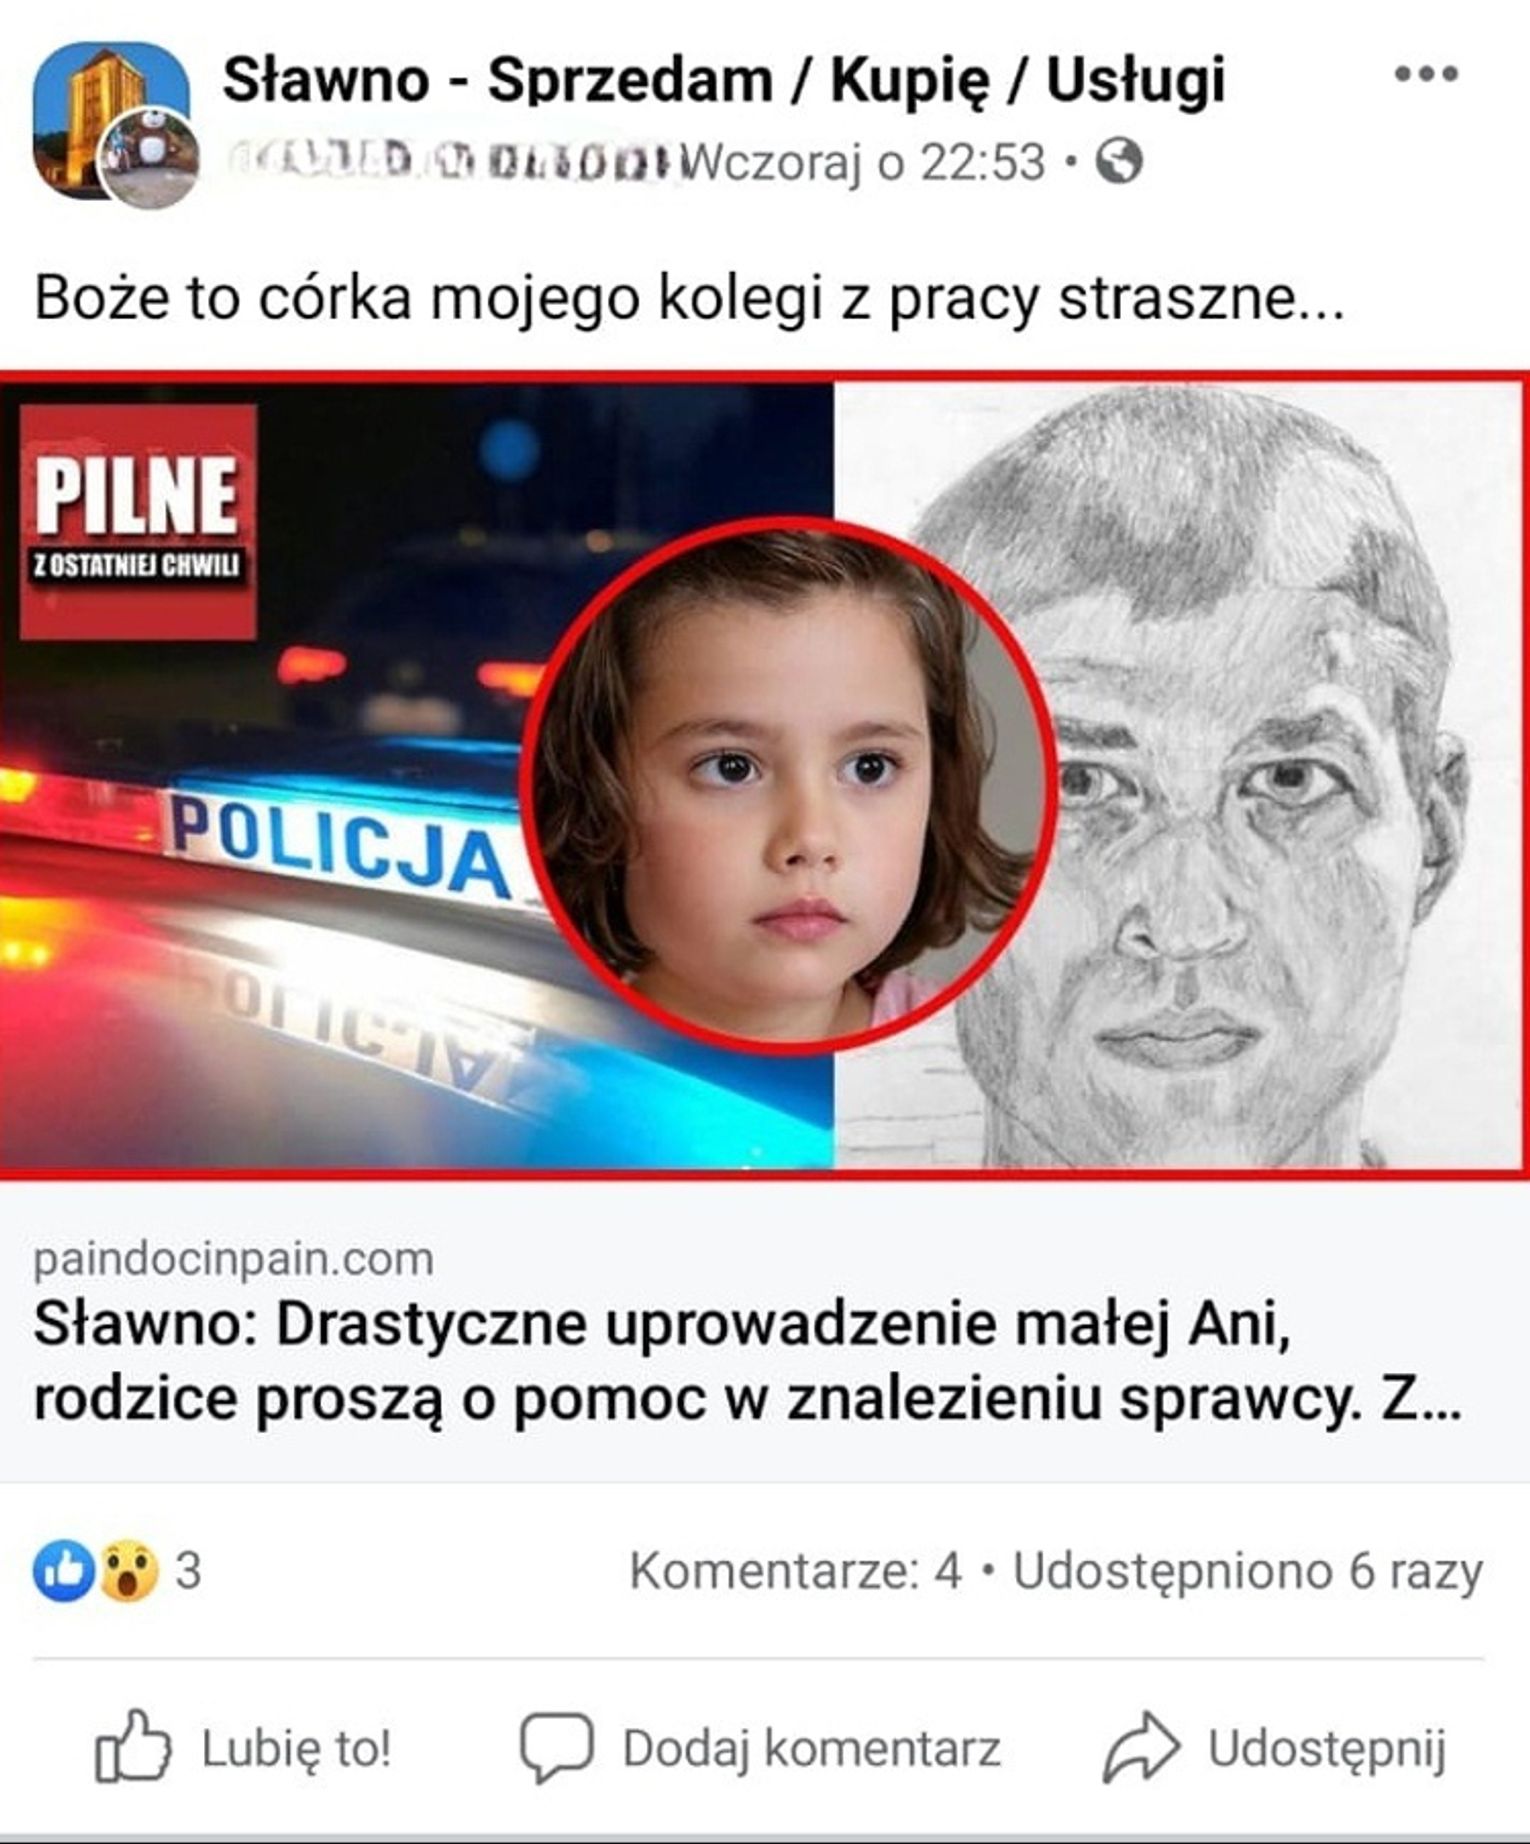Click the paindocinpain.com domain label
The height and width of the screenshot is (1844, 1530).
(233, 1258)
